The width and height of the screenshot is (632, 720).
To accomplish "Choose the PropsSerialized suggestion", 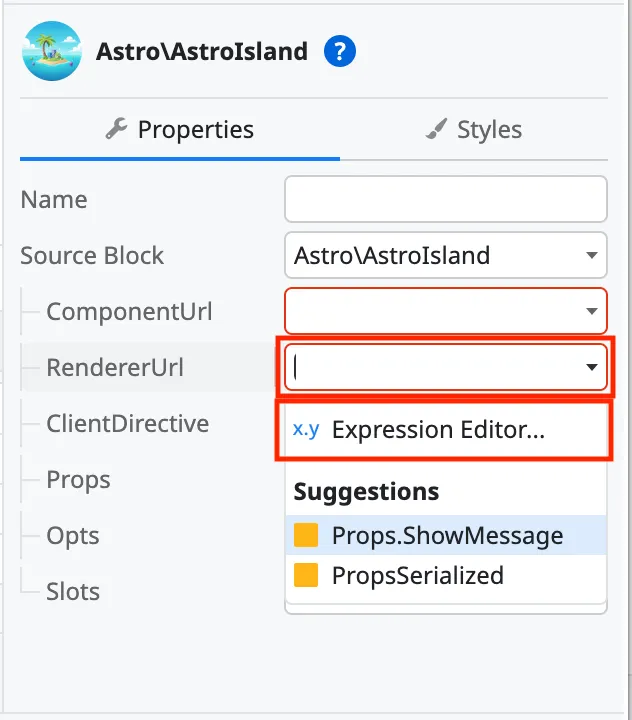I will [417, 576].
